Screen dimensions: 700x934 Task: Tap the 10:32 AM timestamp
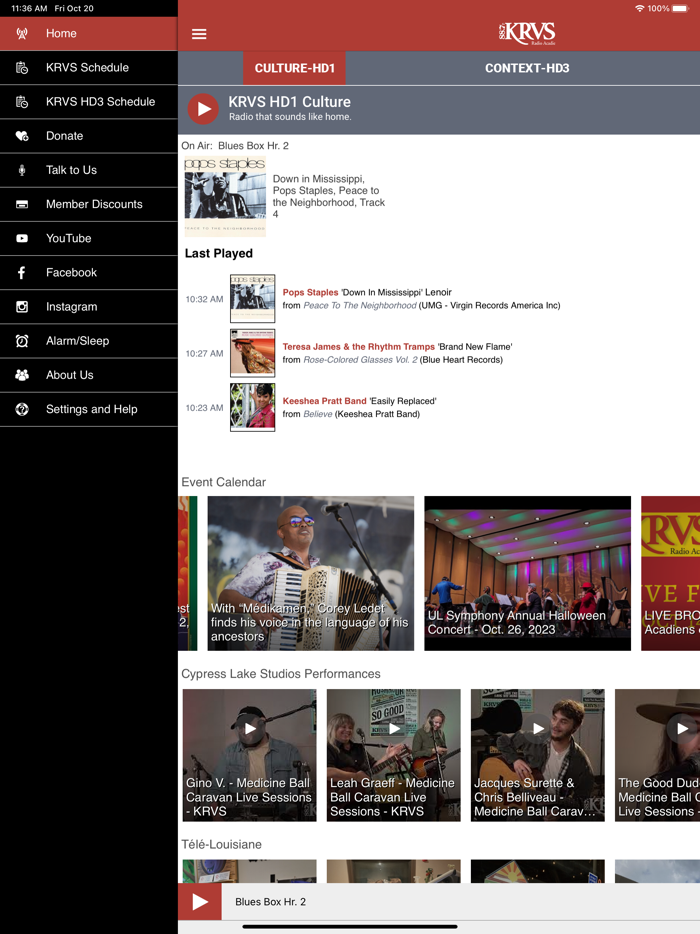[x=204, y=299]
